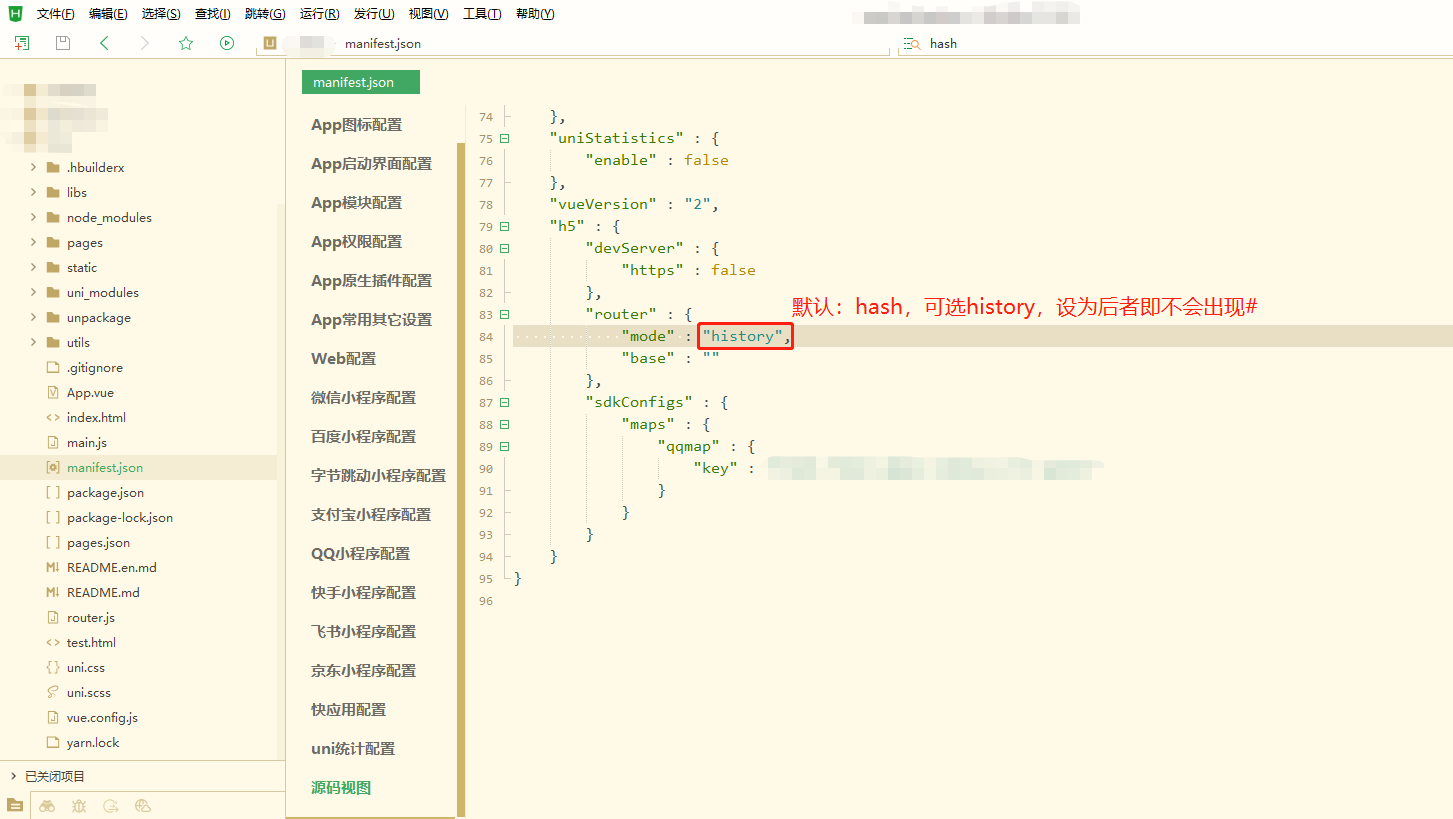Screen dimensions: 1453x819
Task: Expand the 已关闭项目 section
Action: pyautogui.click(x=13, y=776)
